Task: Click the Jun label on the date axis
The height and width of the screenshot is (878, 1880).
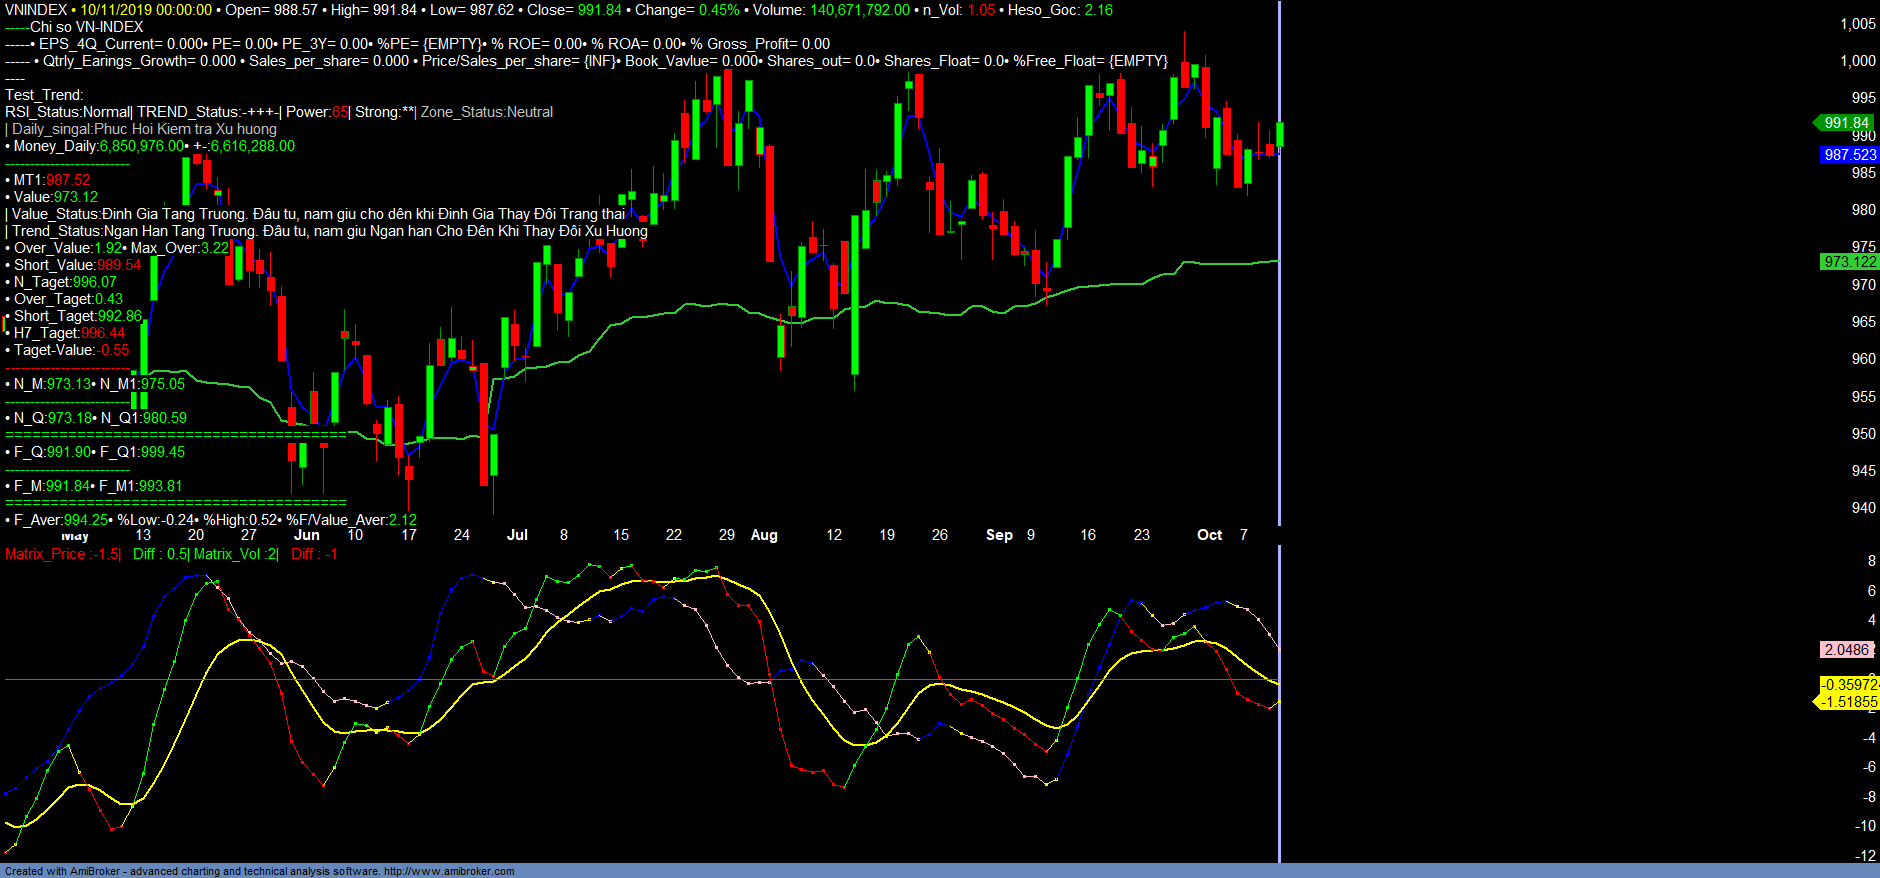Action: tap(307, 535)
